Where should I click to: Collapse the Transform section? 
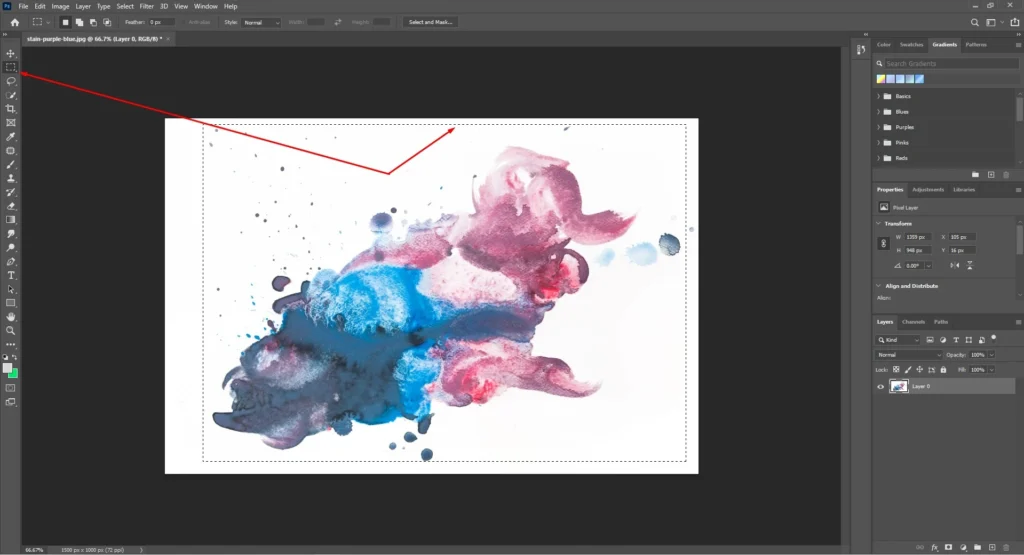coord(878,223)
